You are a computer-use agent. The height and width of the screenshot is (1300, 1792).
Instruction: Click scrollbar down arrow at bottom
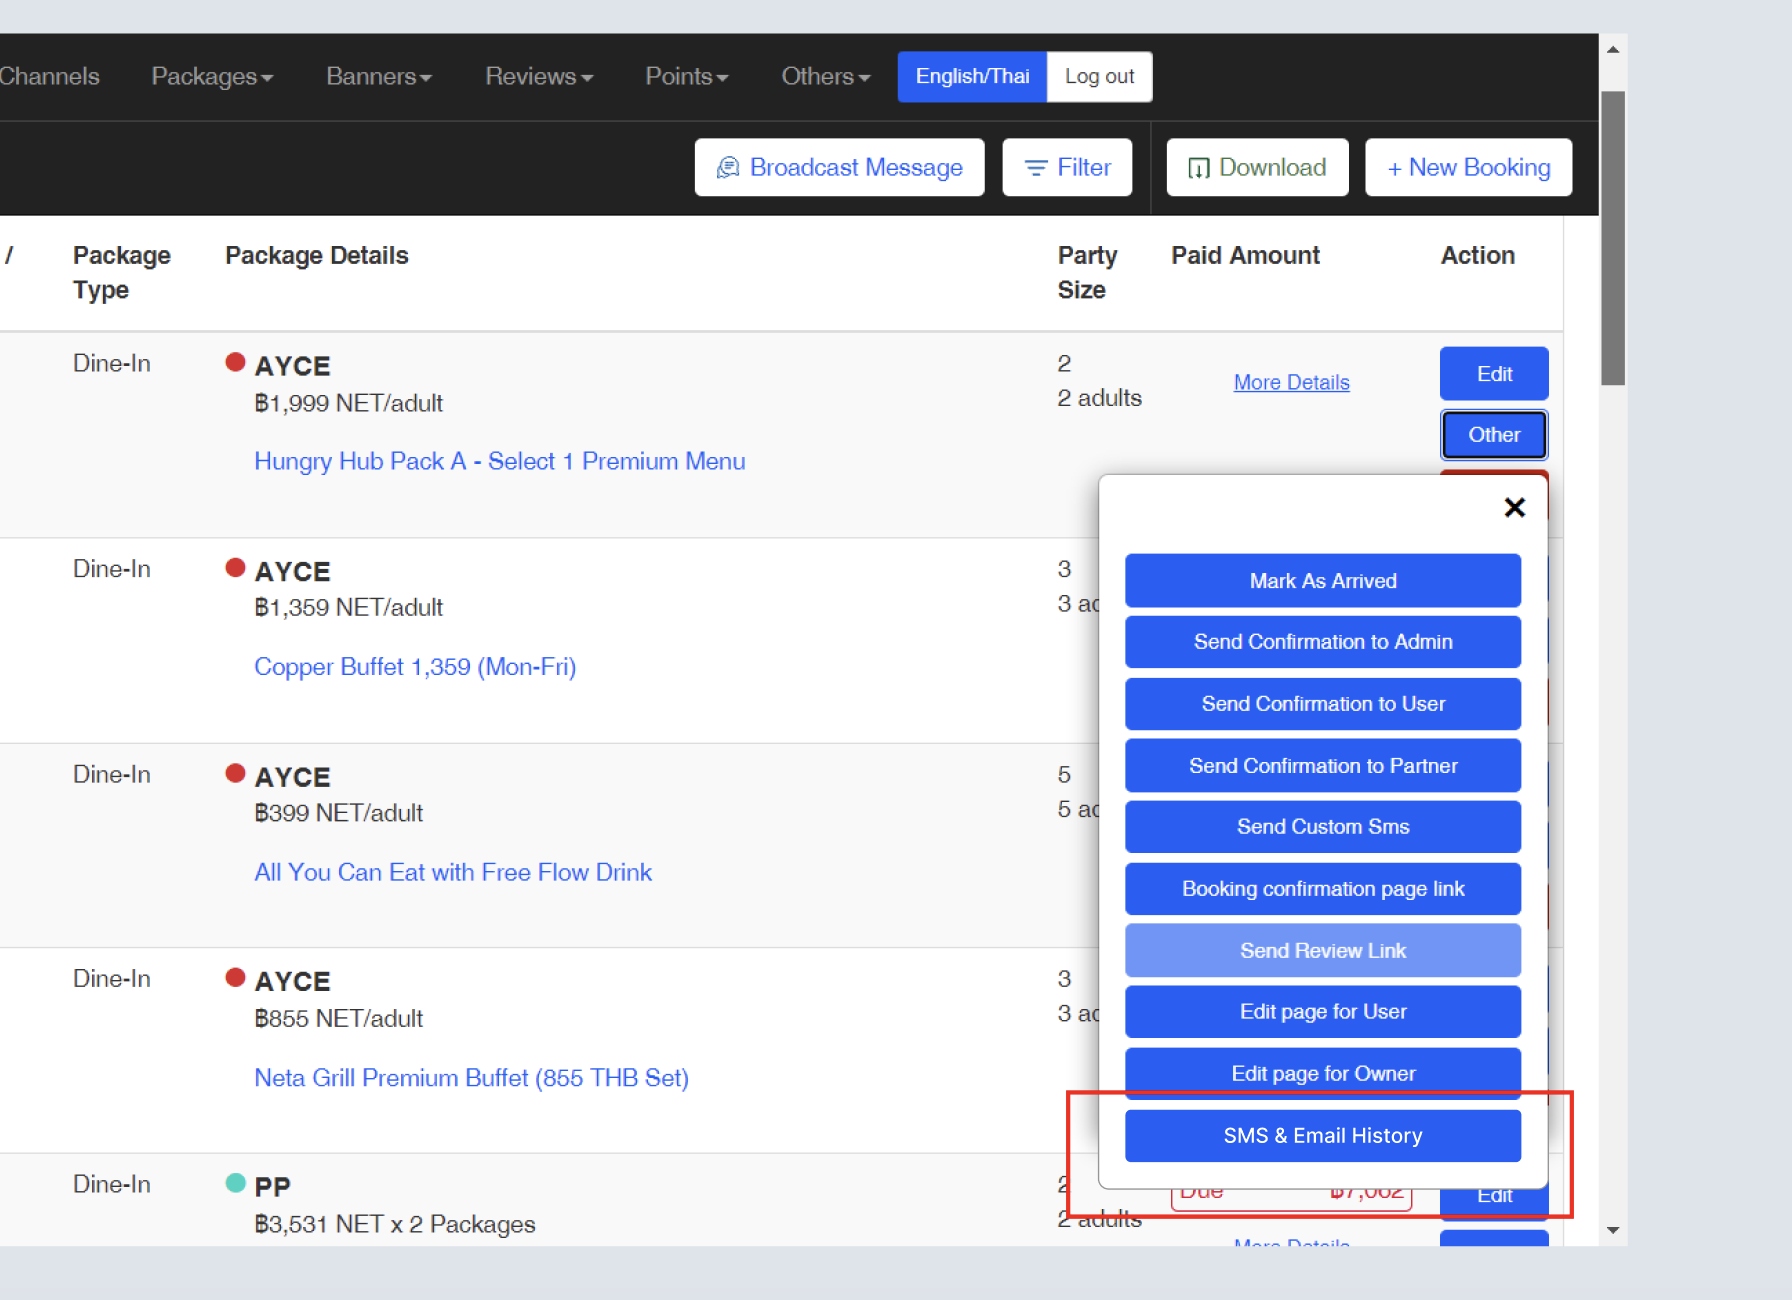click(x=1613, y=1230)
